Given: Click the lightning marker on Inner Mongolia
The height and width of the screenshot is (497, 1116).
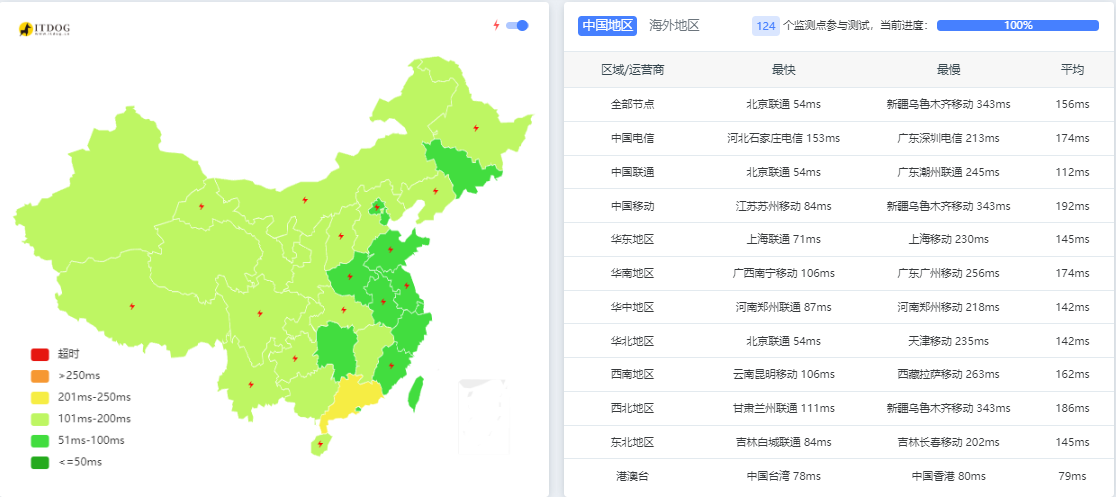Looking at the screenshot, I should (x=305, y=200).
